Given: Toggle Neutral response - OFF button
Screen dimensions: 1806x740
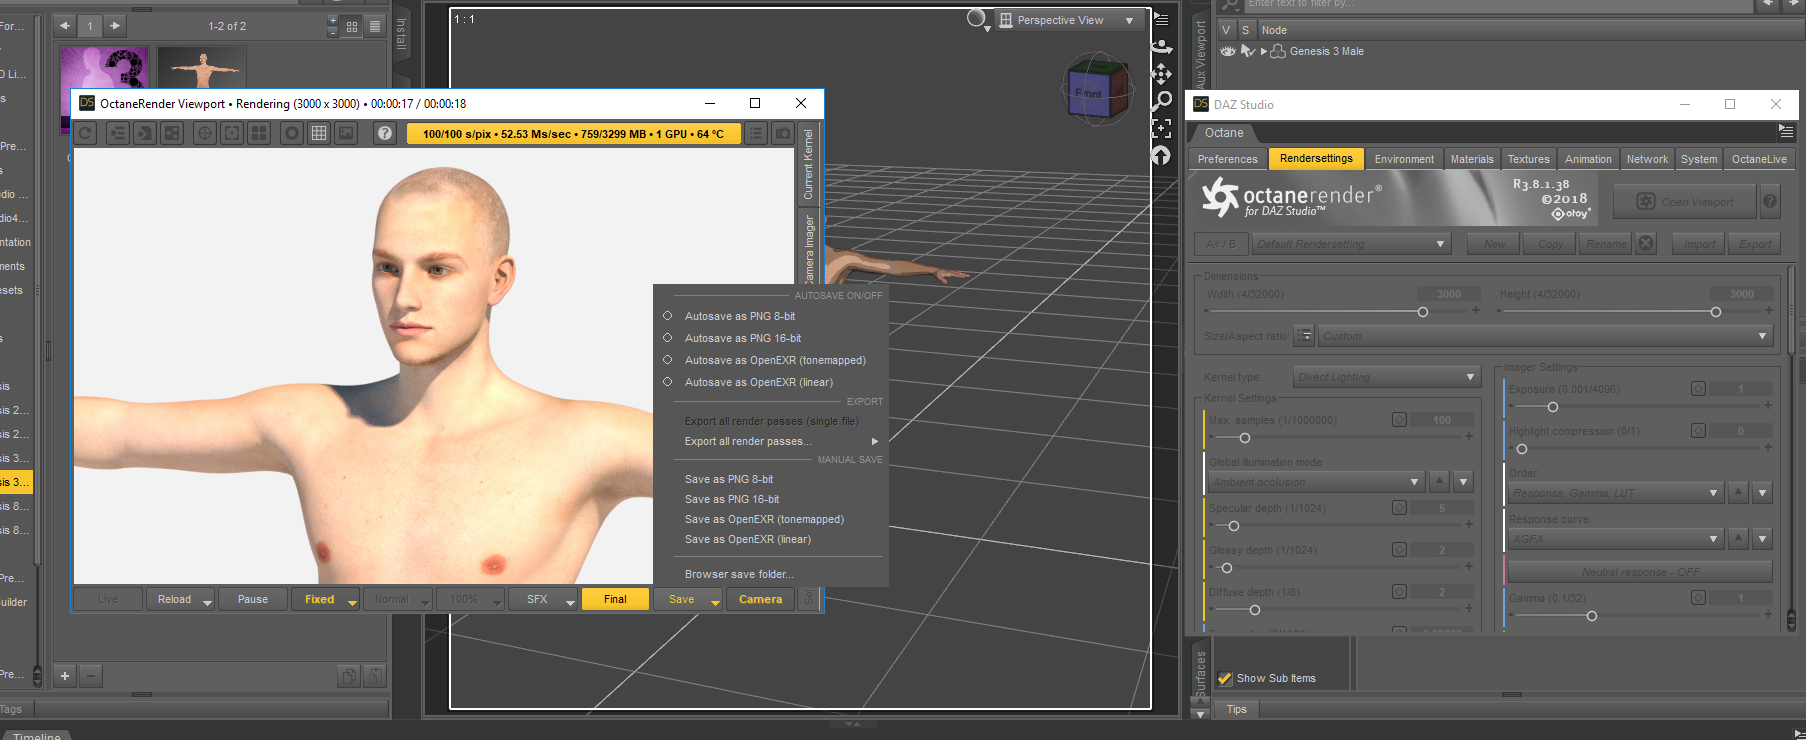Looking at the screenshot, I should pos(1640,572).
